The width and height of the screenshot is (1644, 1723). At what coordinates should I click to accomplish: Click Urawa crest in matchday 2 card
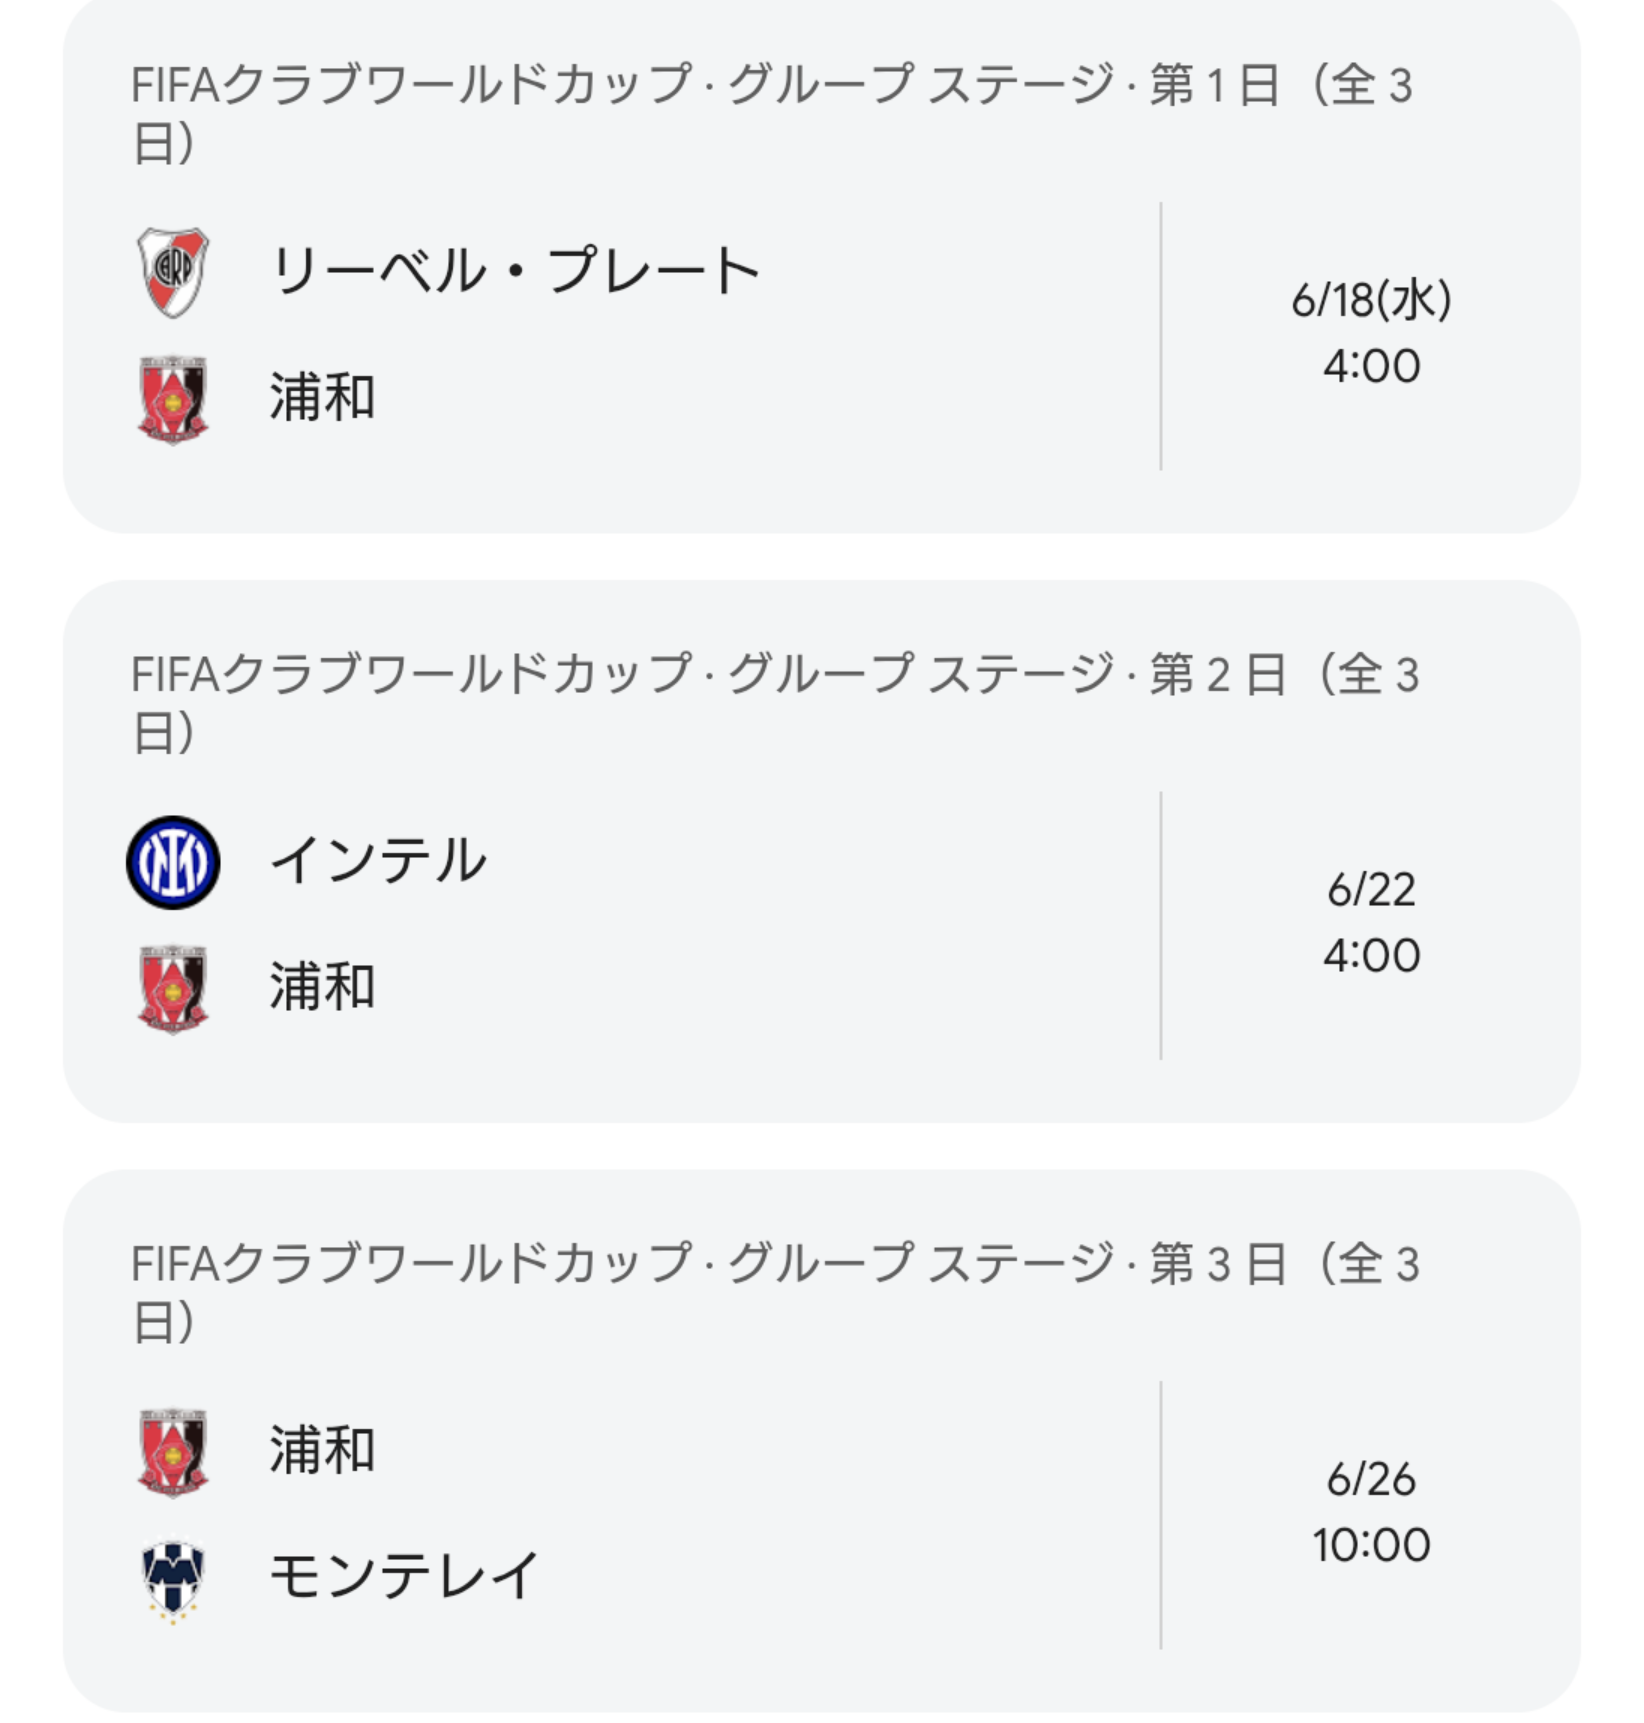173,989
